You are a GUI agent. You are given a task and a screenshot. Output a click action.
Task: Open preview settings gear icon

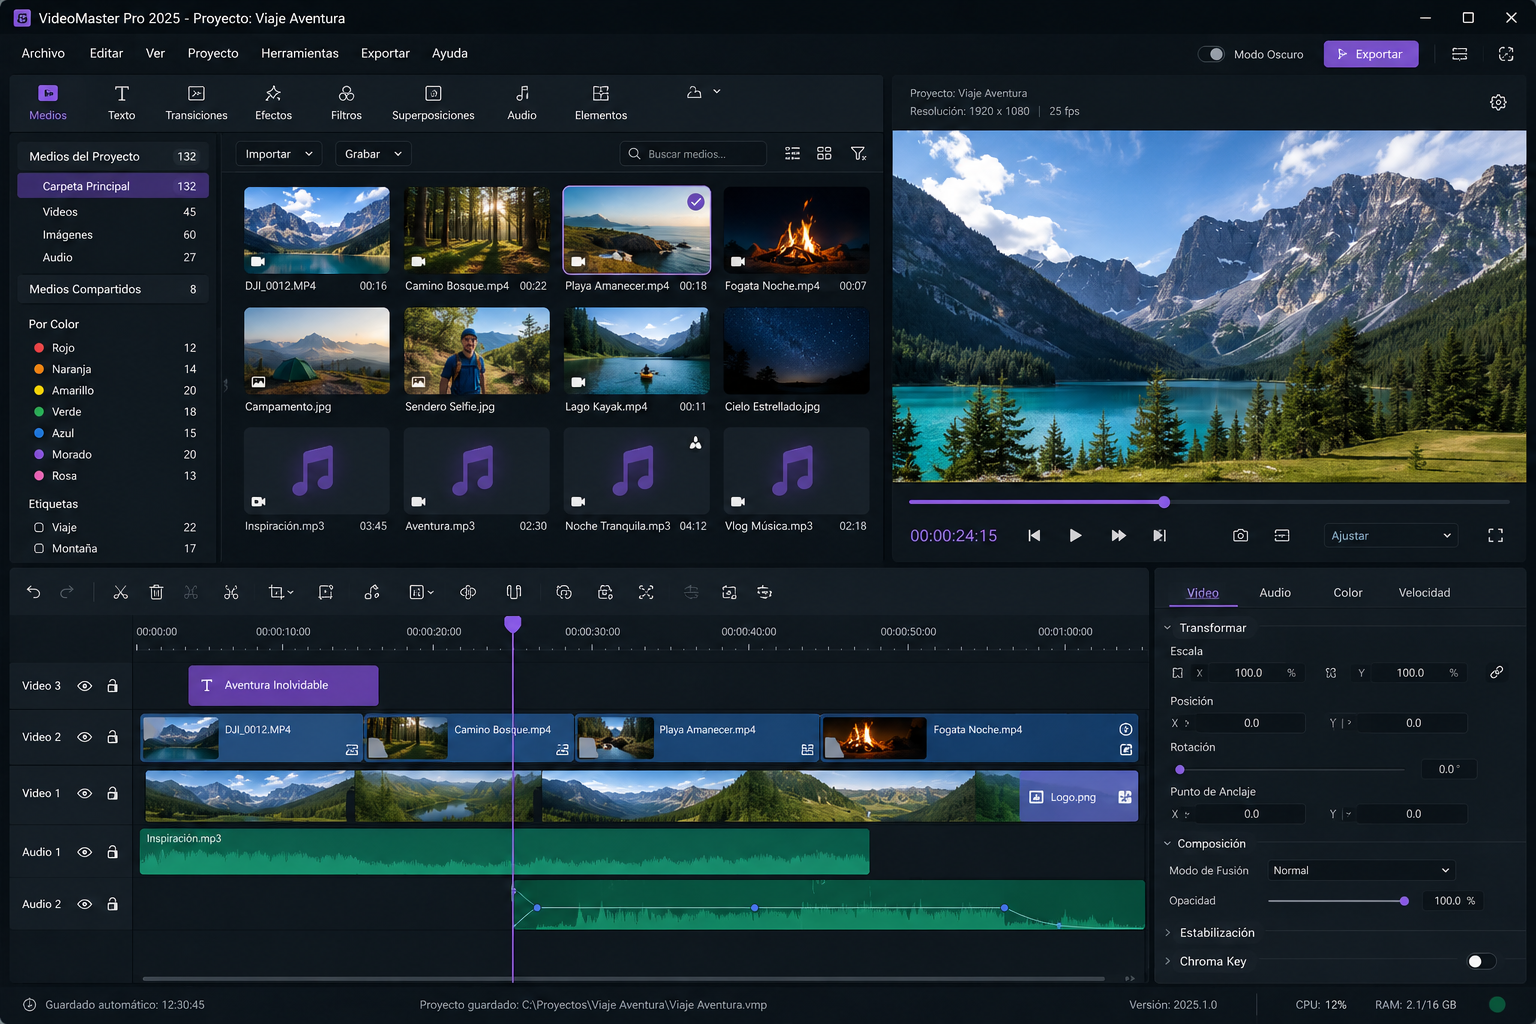click(1498, 102)
